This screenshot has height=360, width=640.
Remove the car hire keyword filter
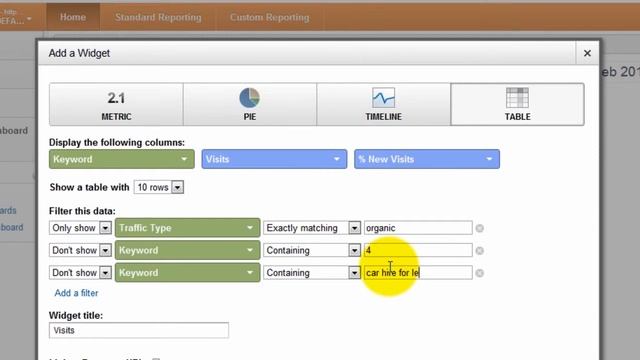[480, 273]
